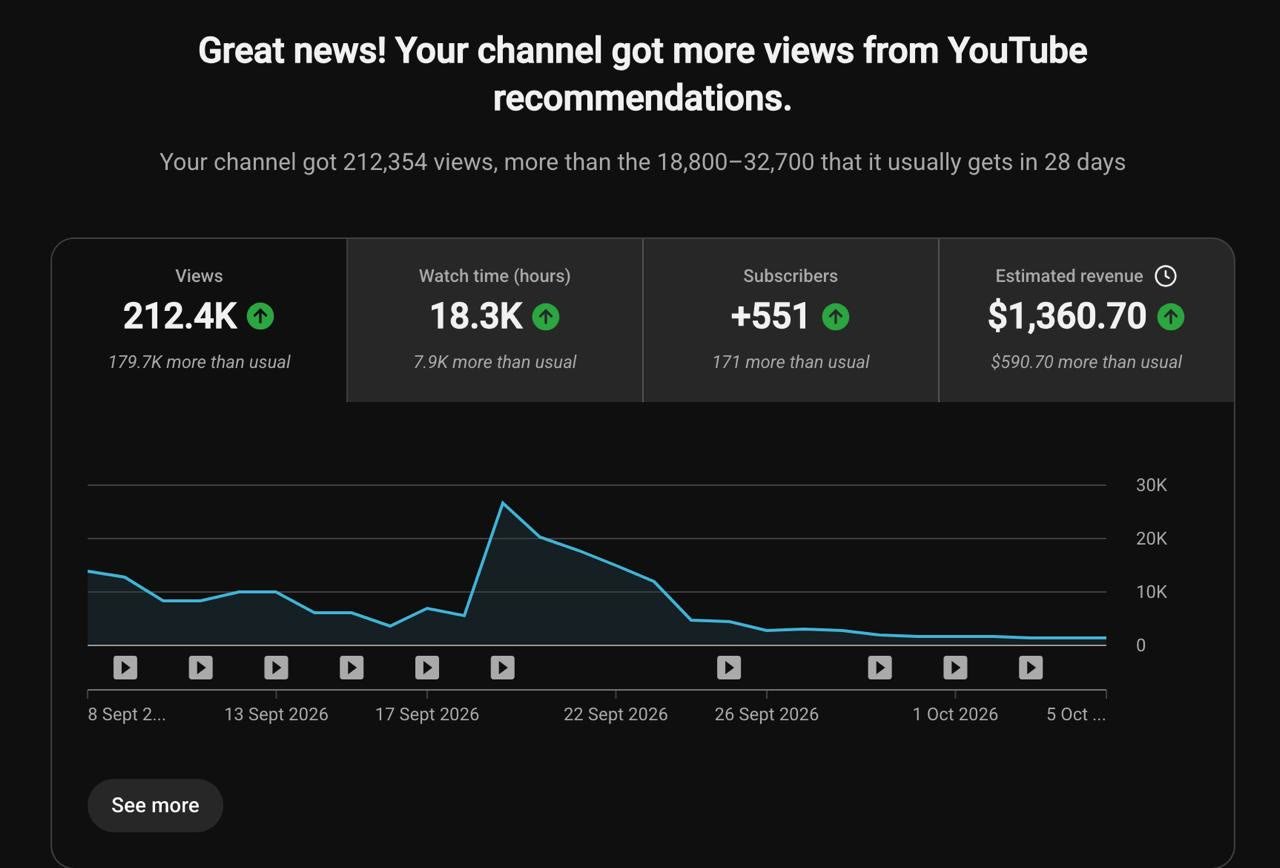This screenshot has width=1280, height=868.
Task: Click the green up arrow beside +551 subscribers
Action: click(x=835, y=317)
